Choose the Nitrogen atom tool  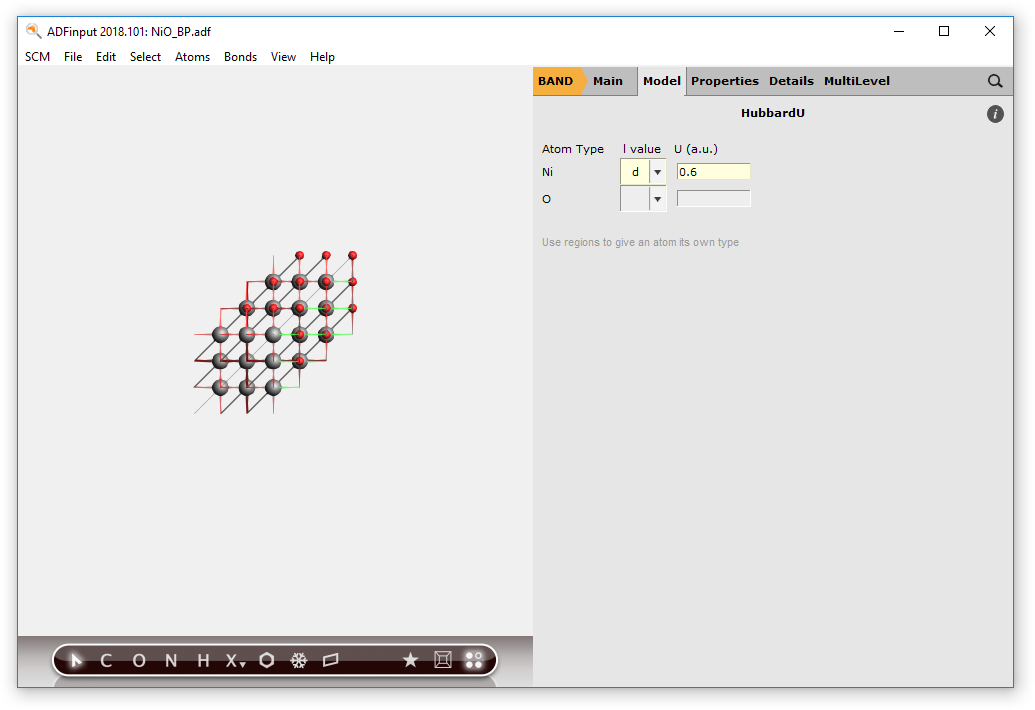point(171,660)
